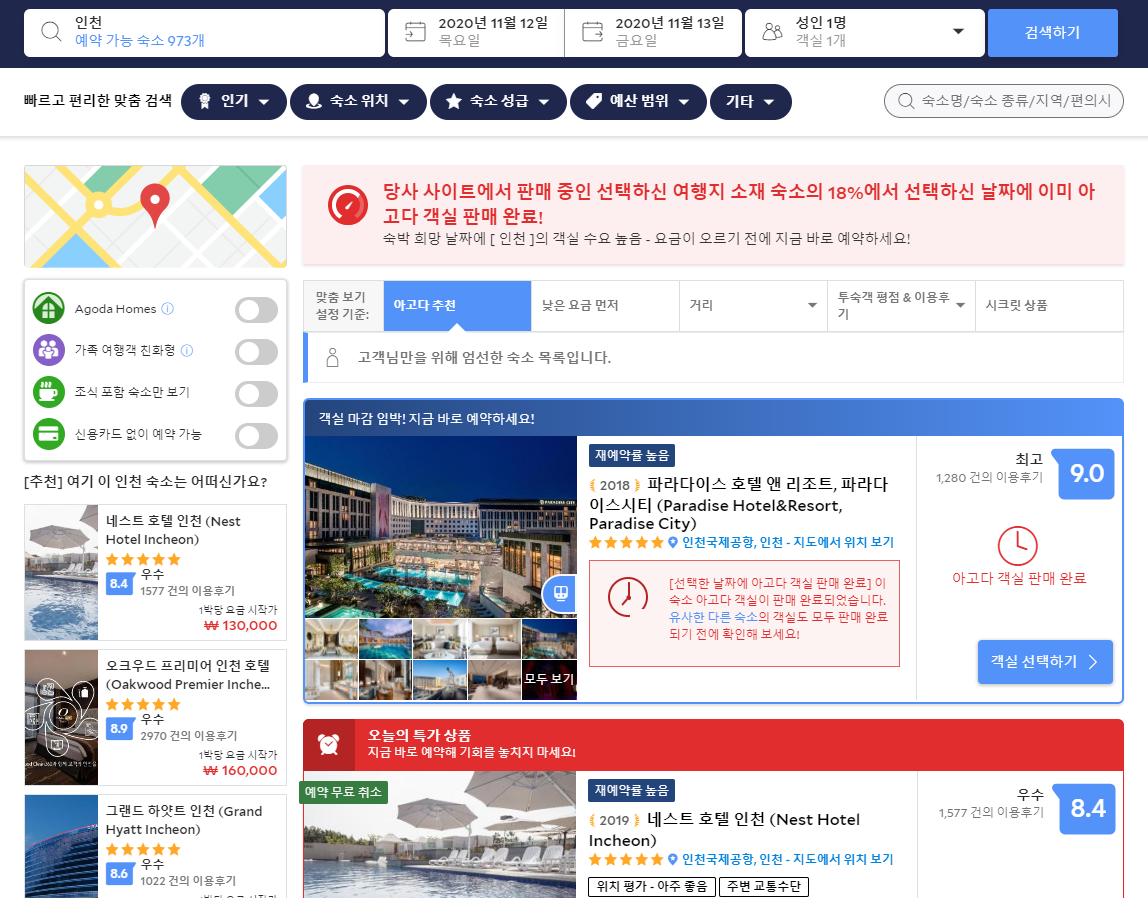Viewport: 1148px width, 898px height.
Task: Click the 8.9 badge on Oakwood Premier card
Action: click(119, 728)
